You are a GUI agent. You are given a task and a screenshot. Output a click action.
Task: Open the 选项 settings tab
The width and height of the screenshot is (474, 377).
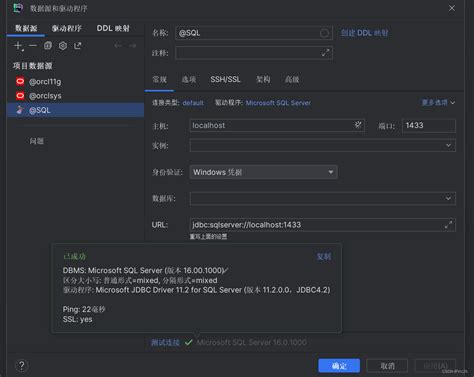pos(189,79)
